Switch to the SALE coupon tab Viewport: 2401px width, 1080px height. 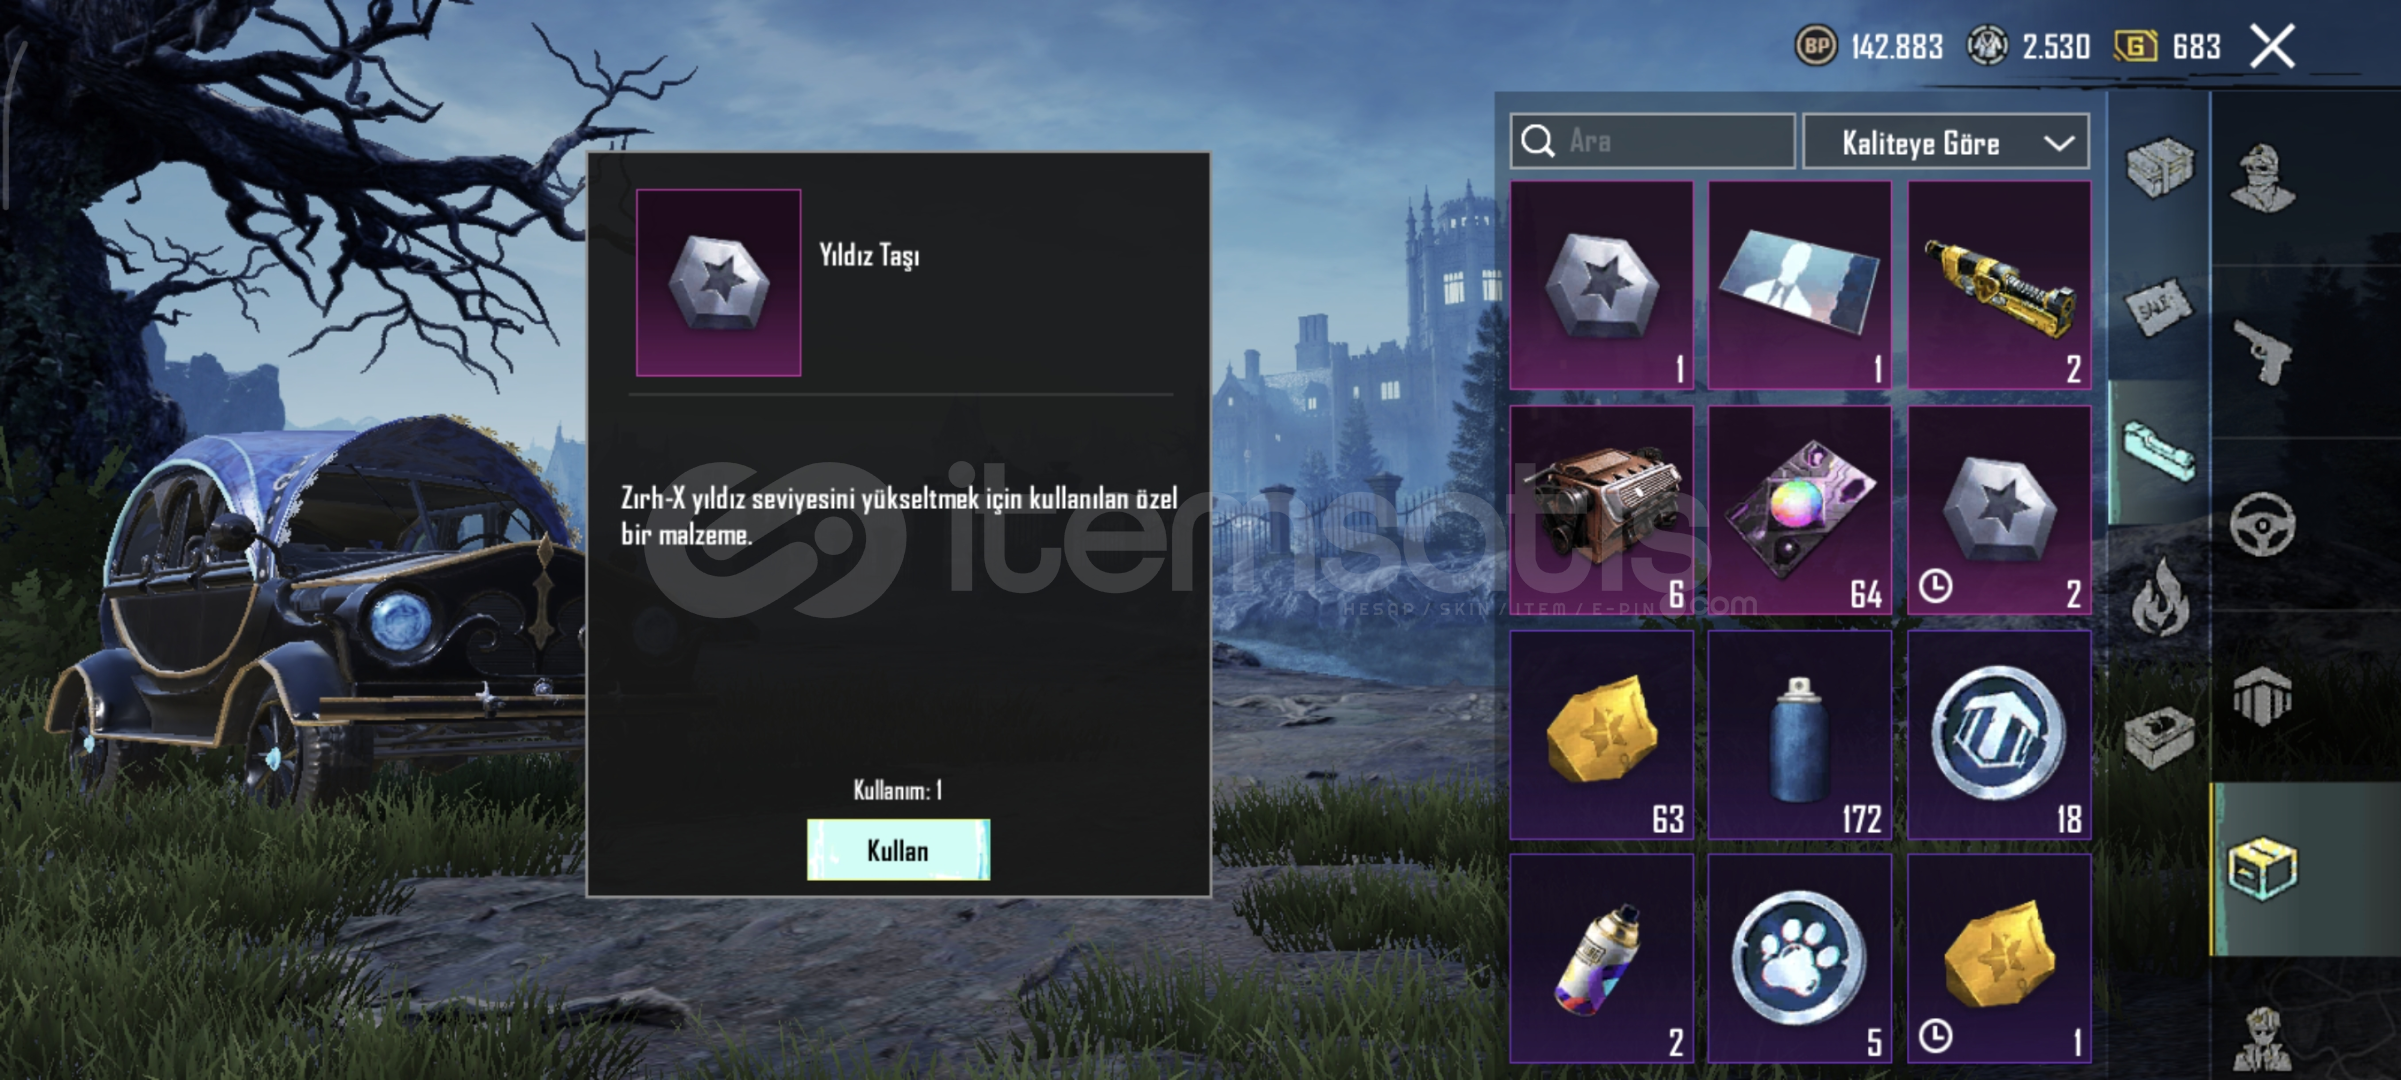(x=2159, y=309)
